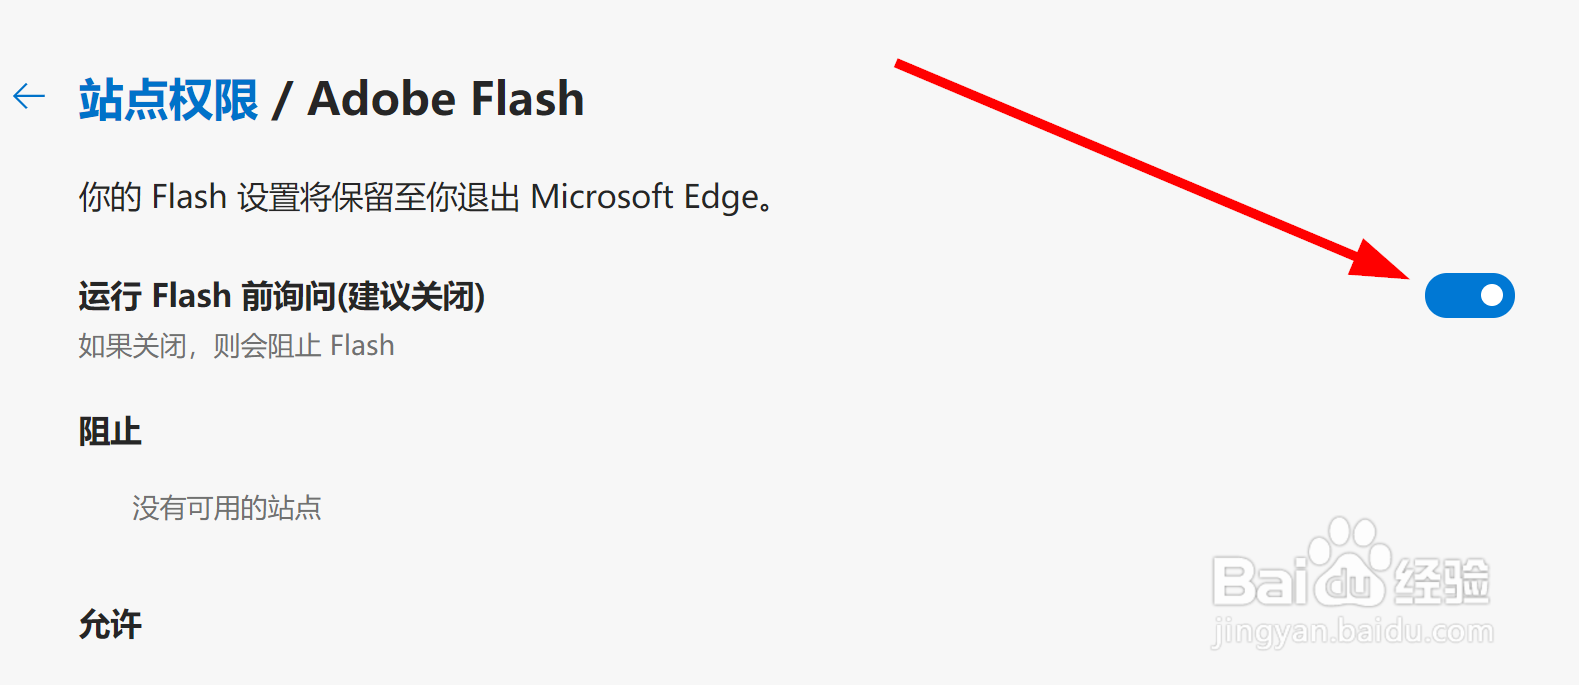Turn off the 运行 Flash 前询问 toggle switch
The height and width of the screenshot is (685, 1579).
tap(1469, 295)
